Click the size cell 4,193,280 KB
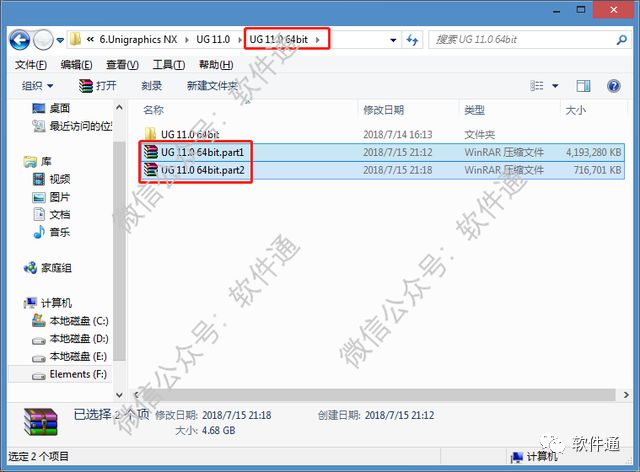Image resolution: width=640 pixels, height=472 pixels. (x=593, y=152)
